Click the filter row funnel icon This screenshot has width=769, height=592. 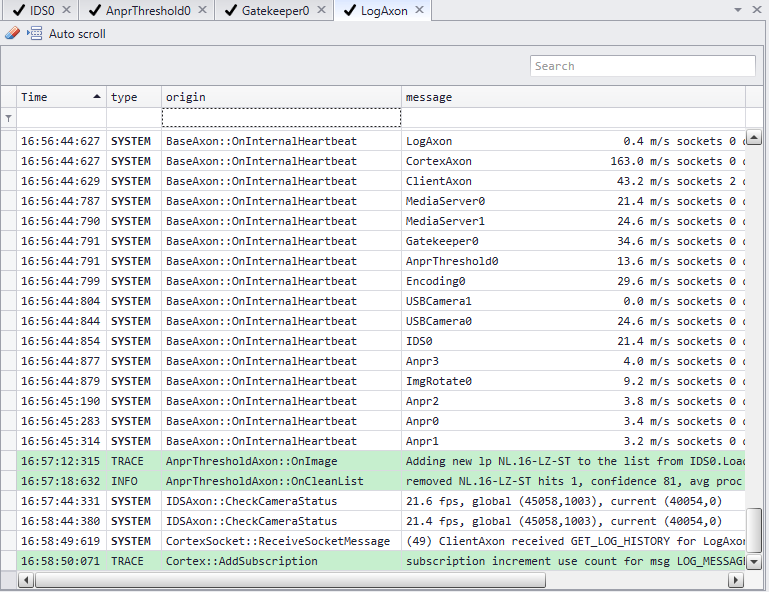coord(8,118)
